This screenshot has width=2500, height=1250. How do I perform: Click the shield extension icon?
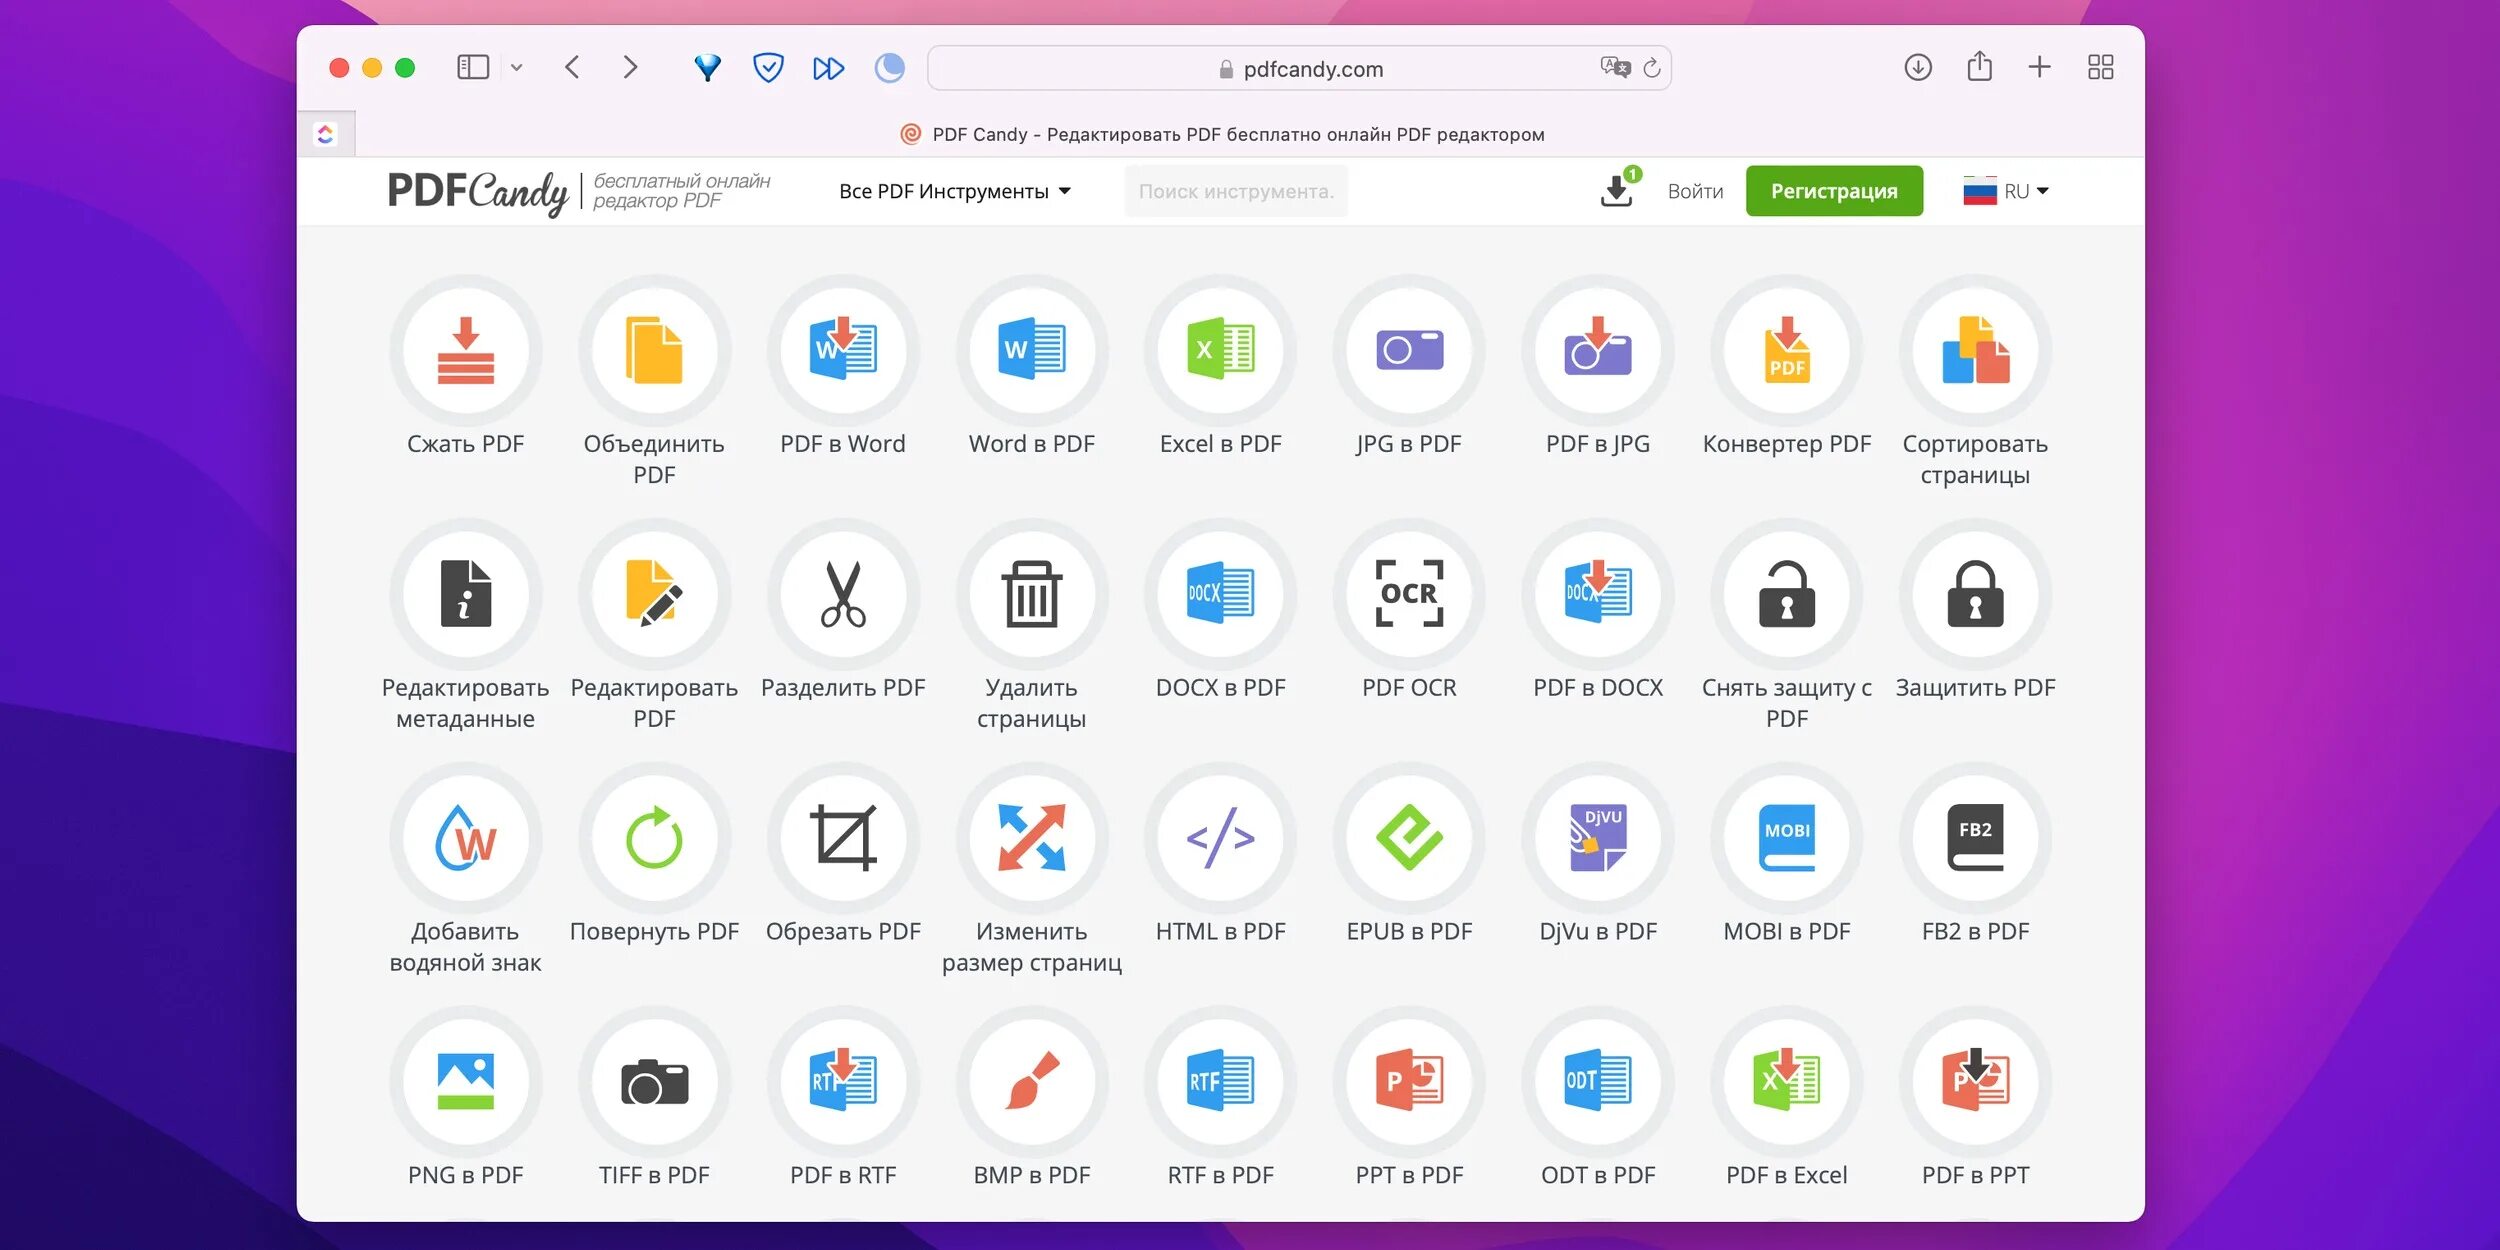pos(768,68)
